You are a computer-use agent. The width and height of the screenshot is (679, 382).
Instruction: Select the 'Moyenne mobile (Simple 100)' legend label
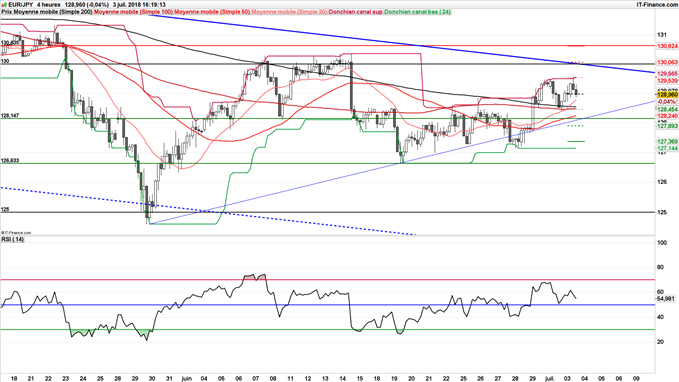pyautogui.click(x=133, y=12)
